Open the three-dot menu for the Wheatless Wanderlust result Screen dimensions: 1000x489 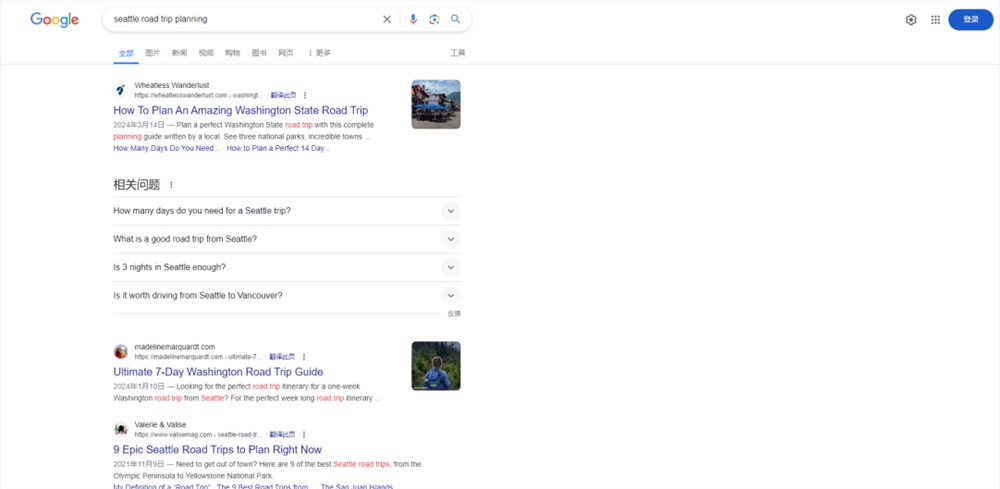click(305, 95)
